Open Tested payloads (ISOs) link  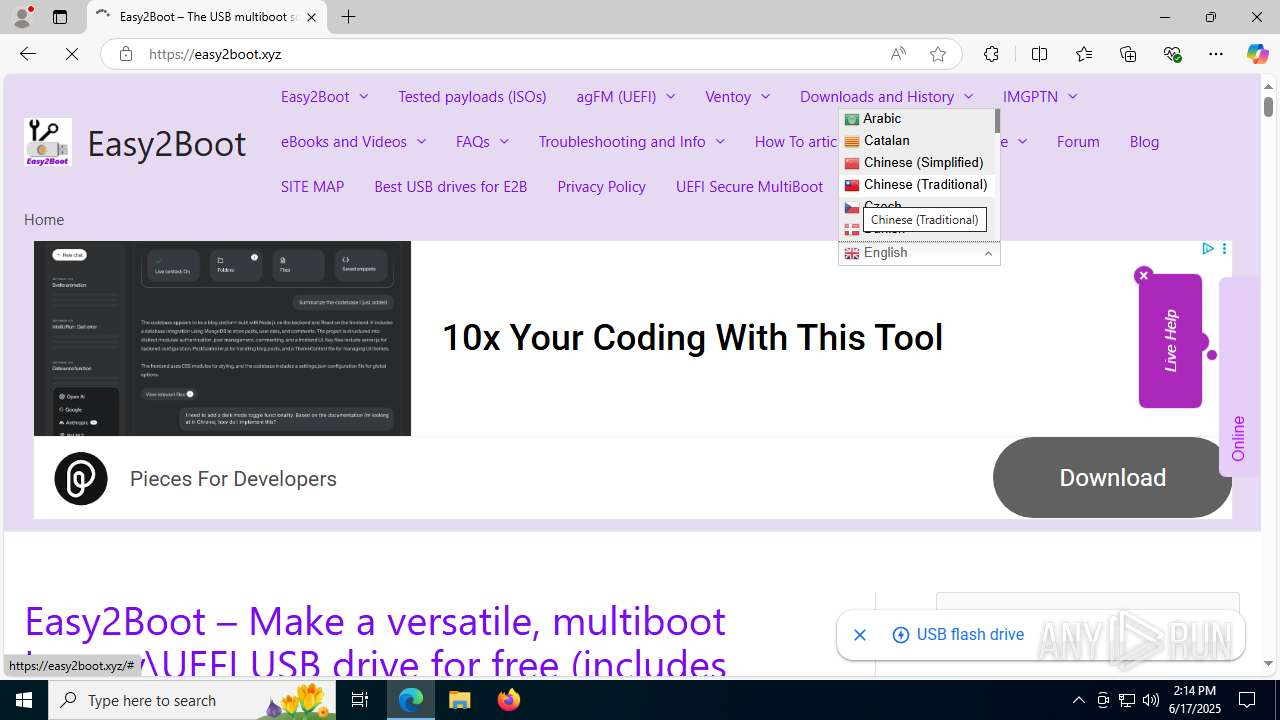pyautogui.click(x=472, y=96)
